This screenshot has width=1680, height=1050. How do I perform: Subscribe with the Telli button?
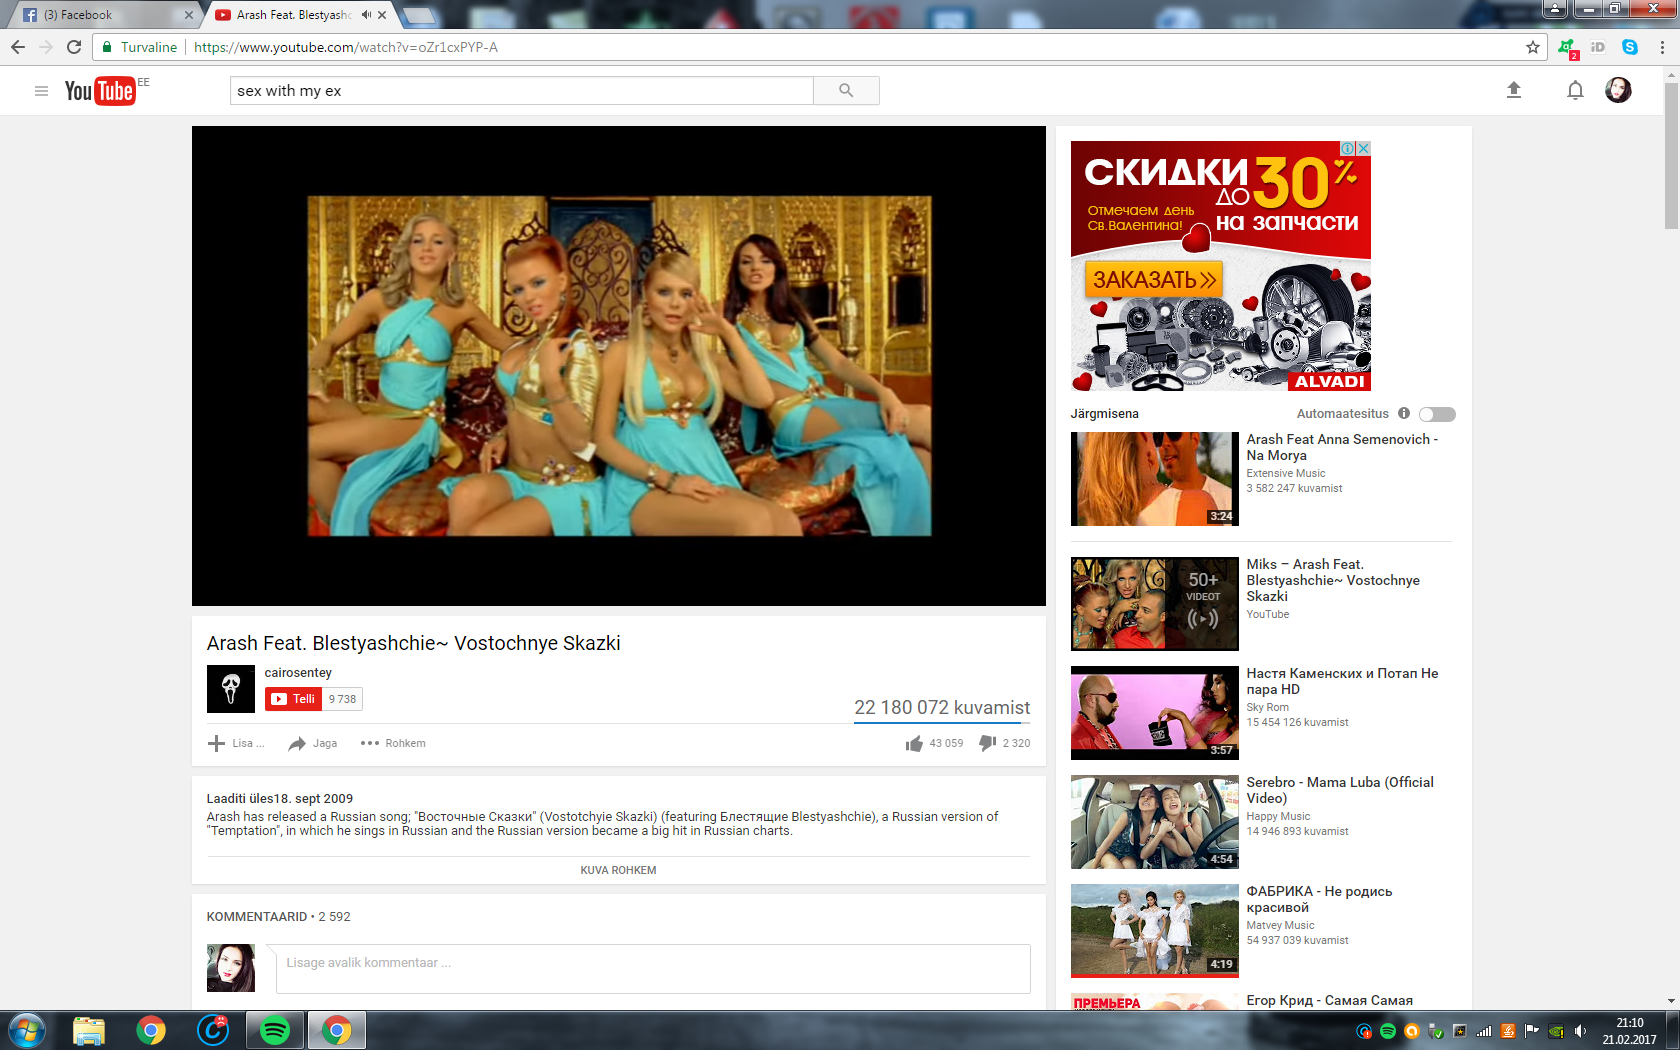tap(293, 699)
